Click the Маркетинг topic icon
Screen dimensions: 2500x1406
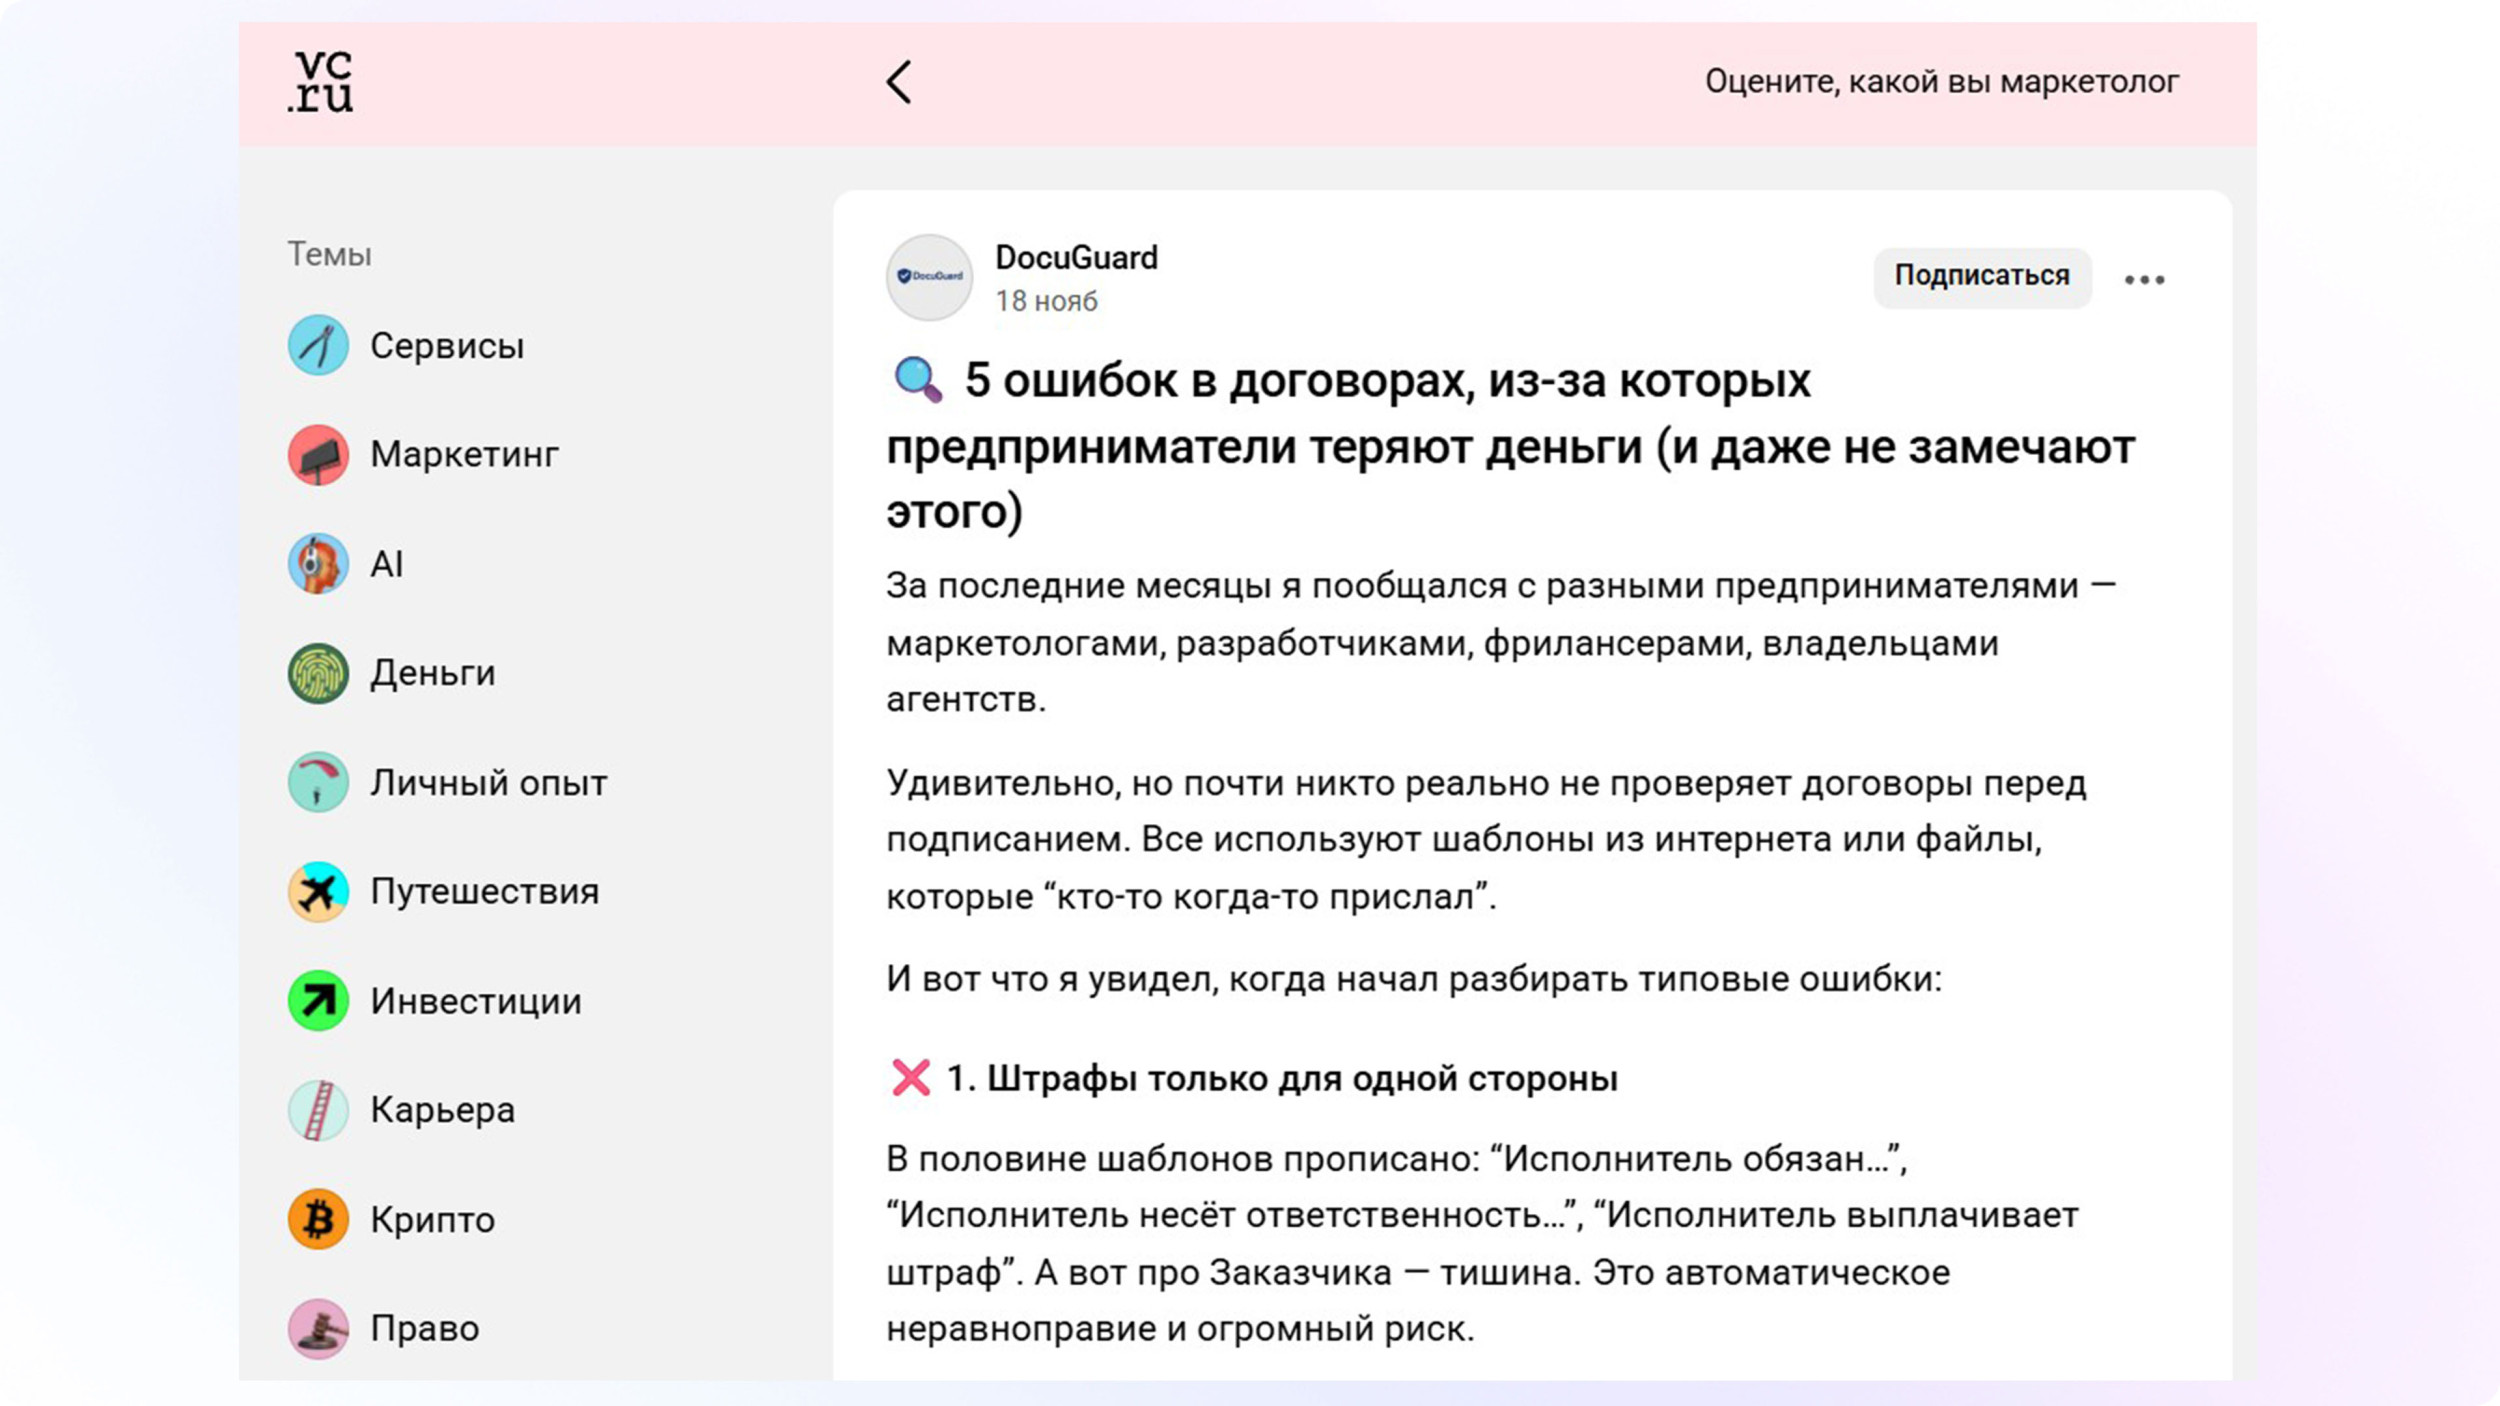[x=318, y=454]
